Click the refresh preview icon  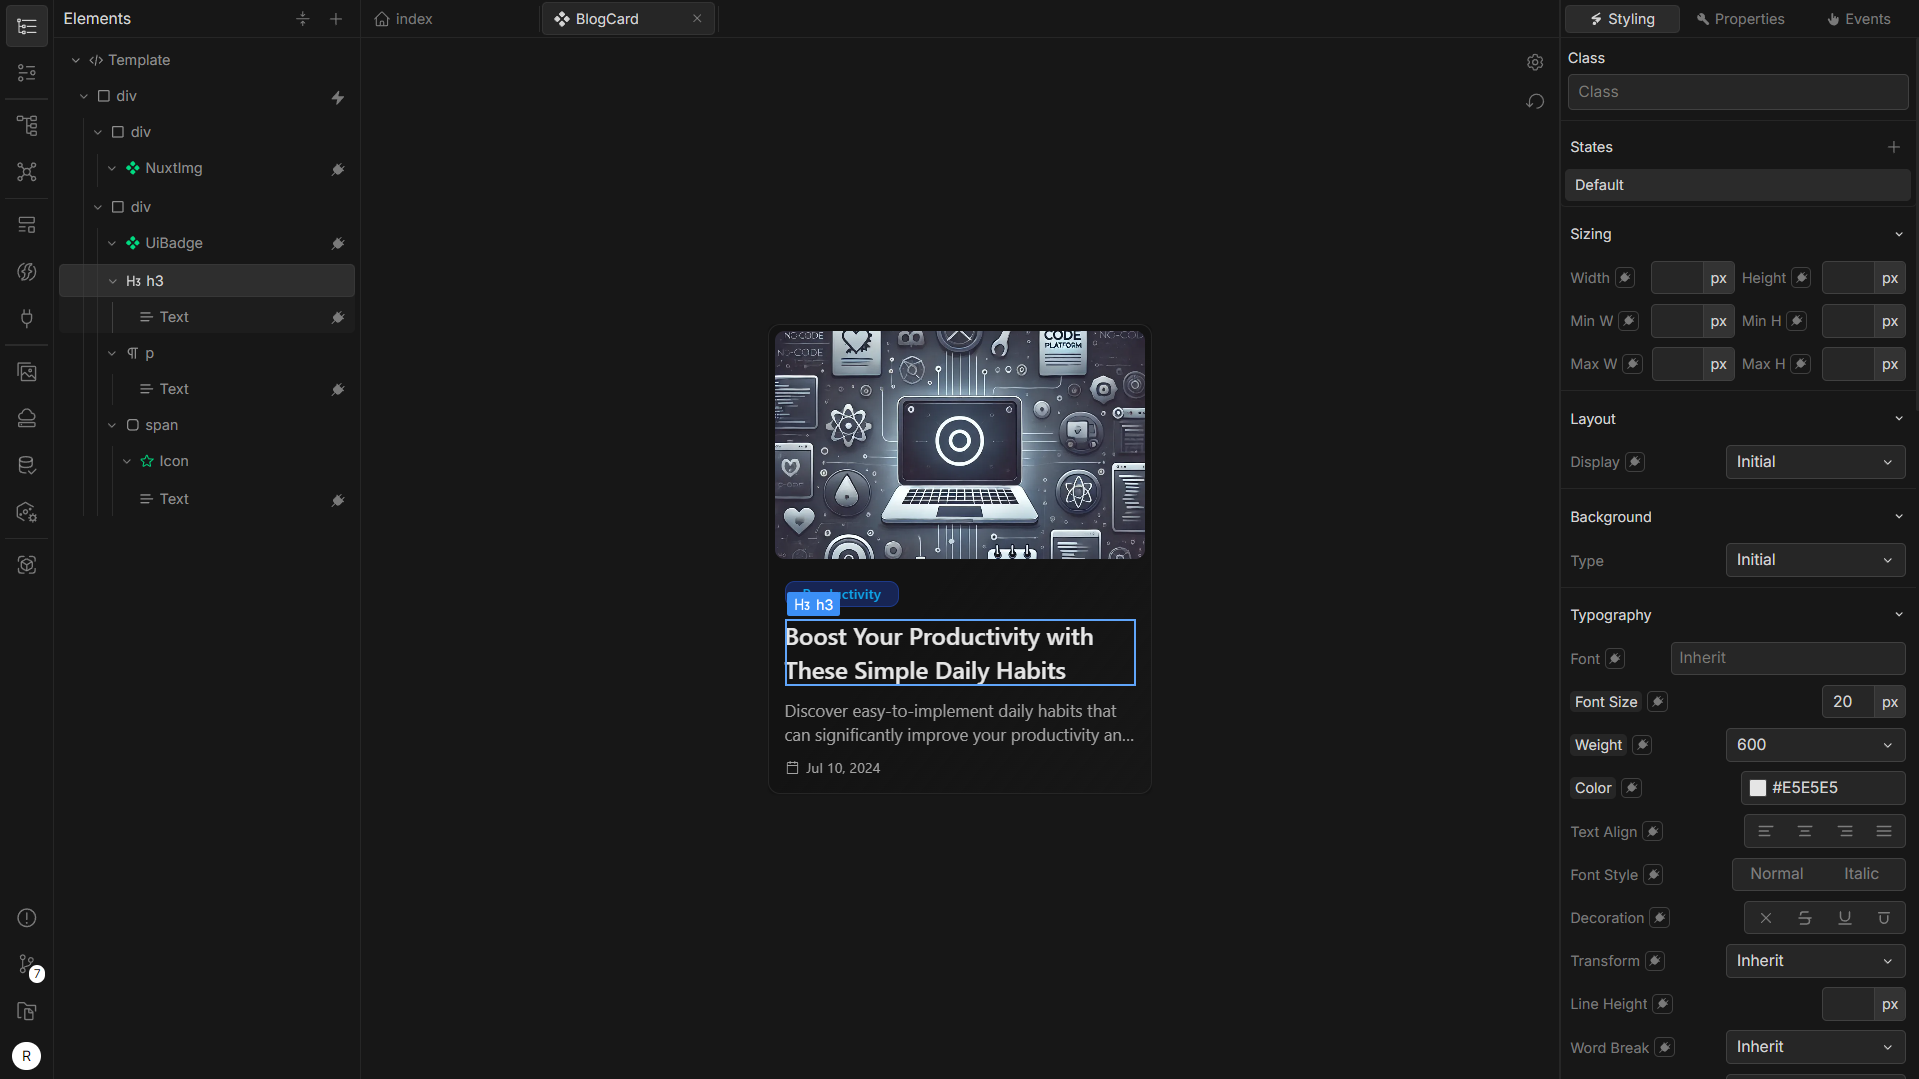(1535, 101)
